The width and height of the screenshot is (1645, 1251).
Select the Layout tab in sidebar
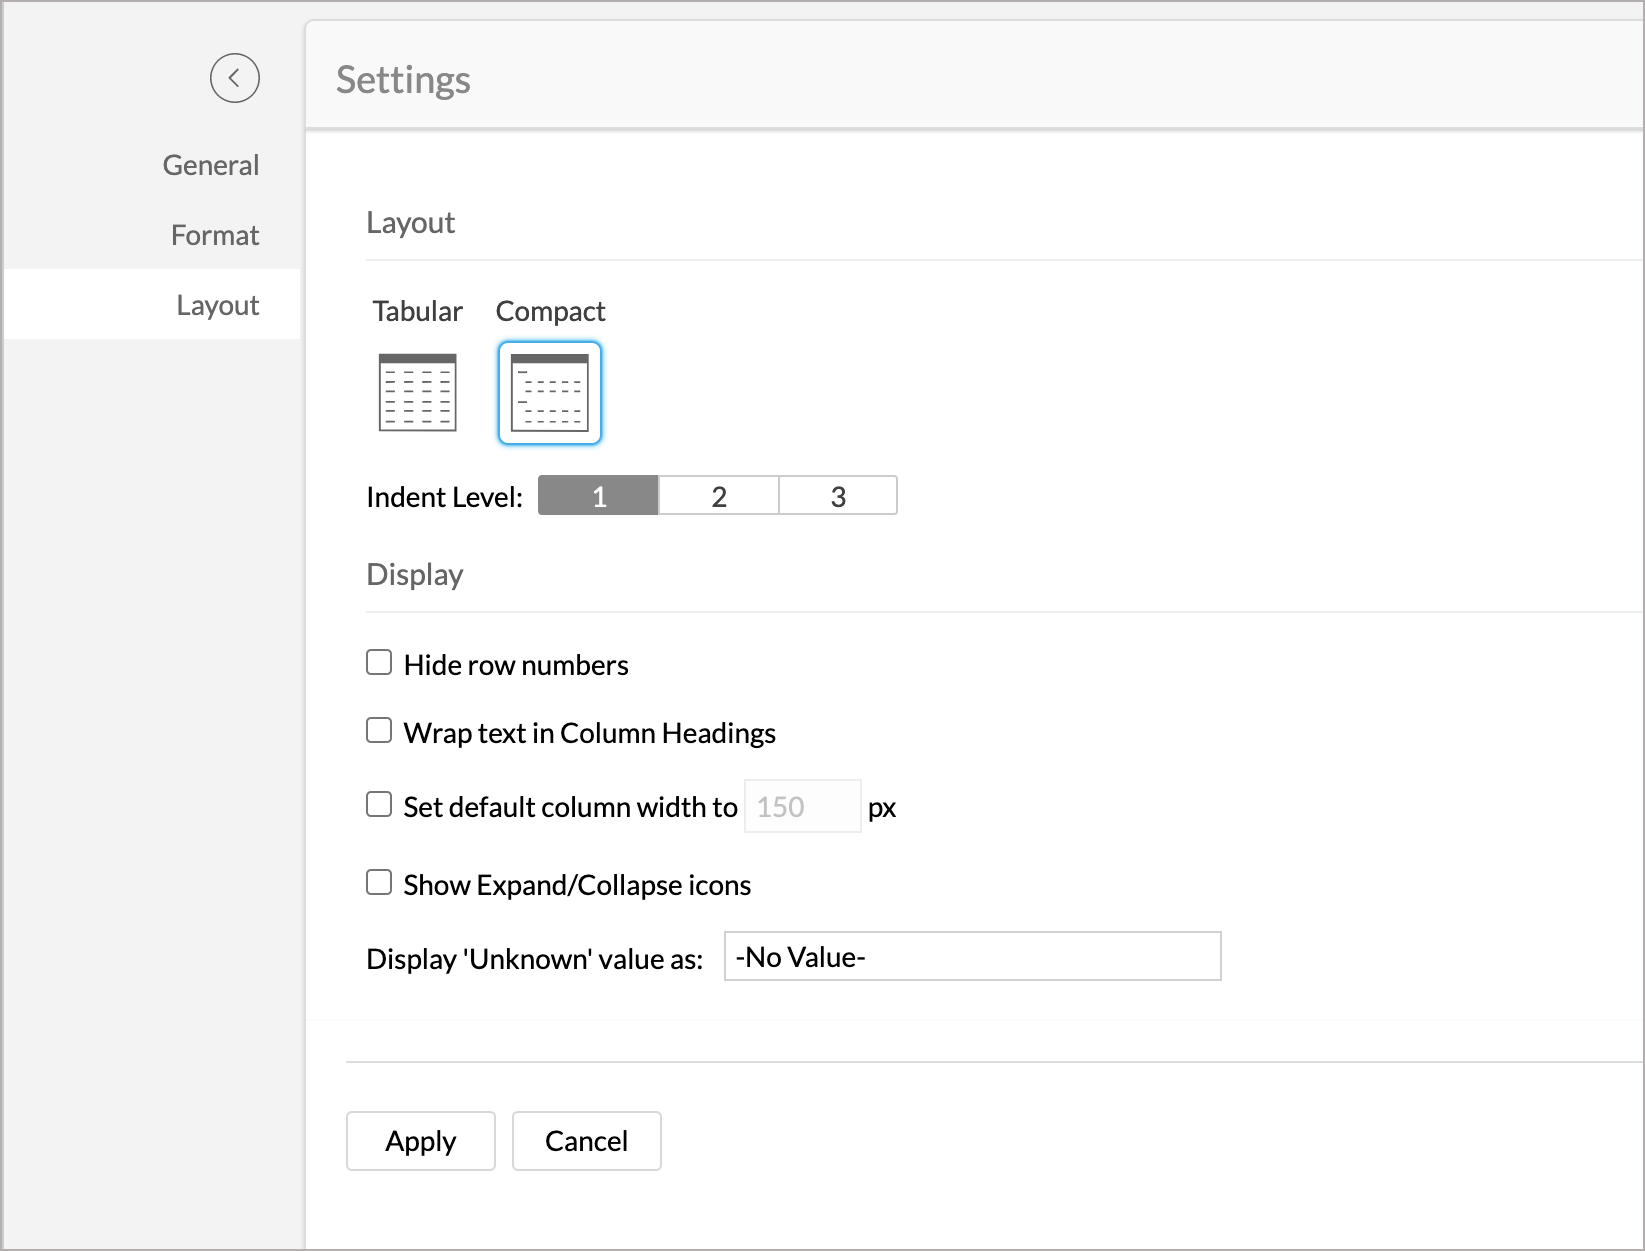pos(217,305)
